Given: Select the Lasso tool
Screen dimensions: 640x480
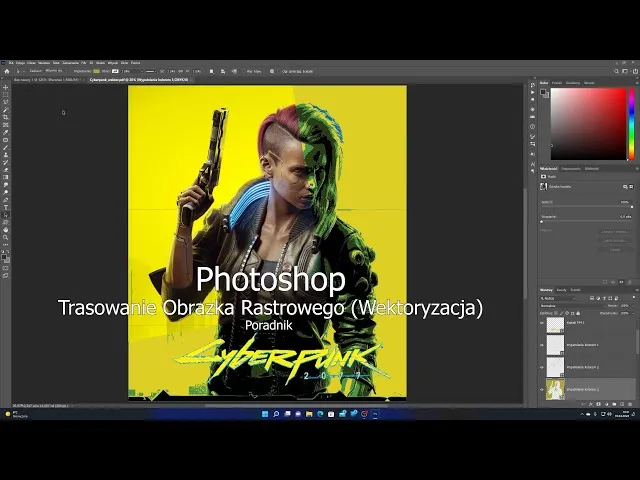Looking at the screenshot, I should point(6,102).
